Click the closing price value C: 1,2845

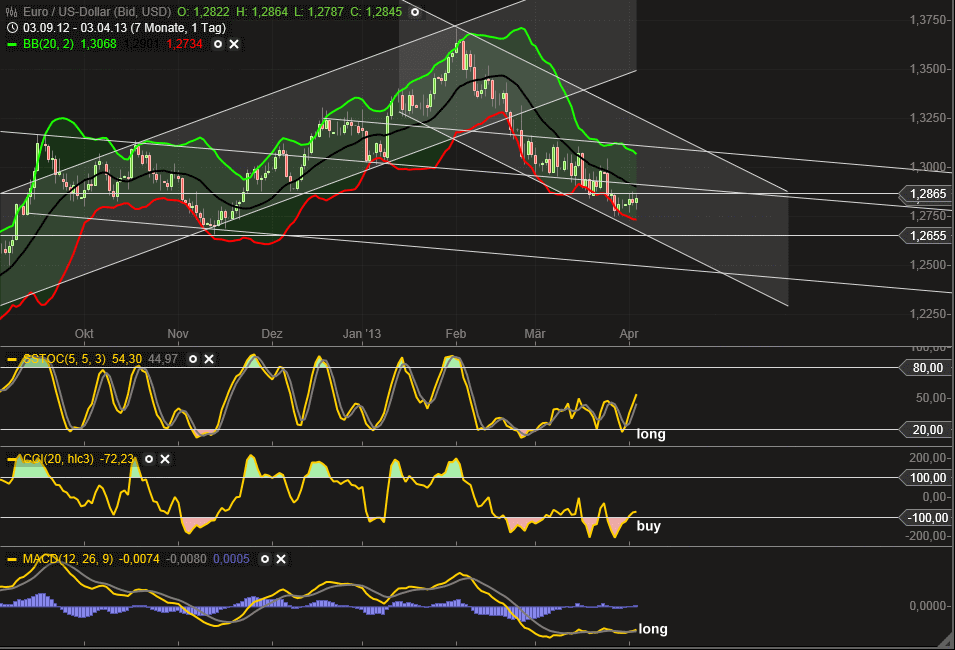(376, 12)
